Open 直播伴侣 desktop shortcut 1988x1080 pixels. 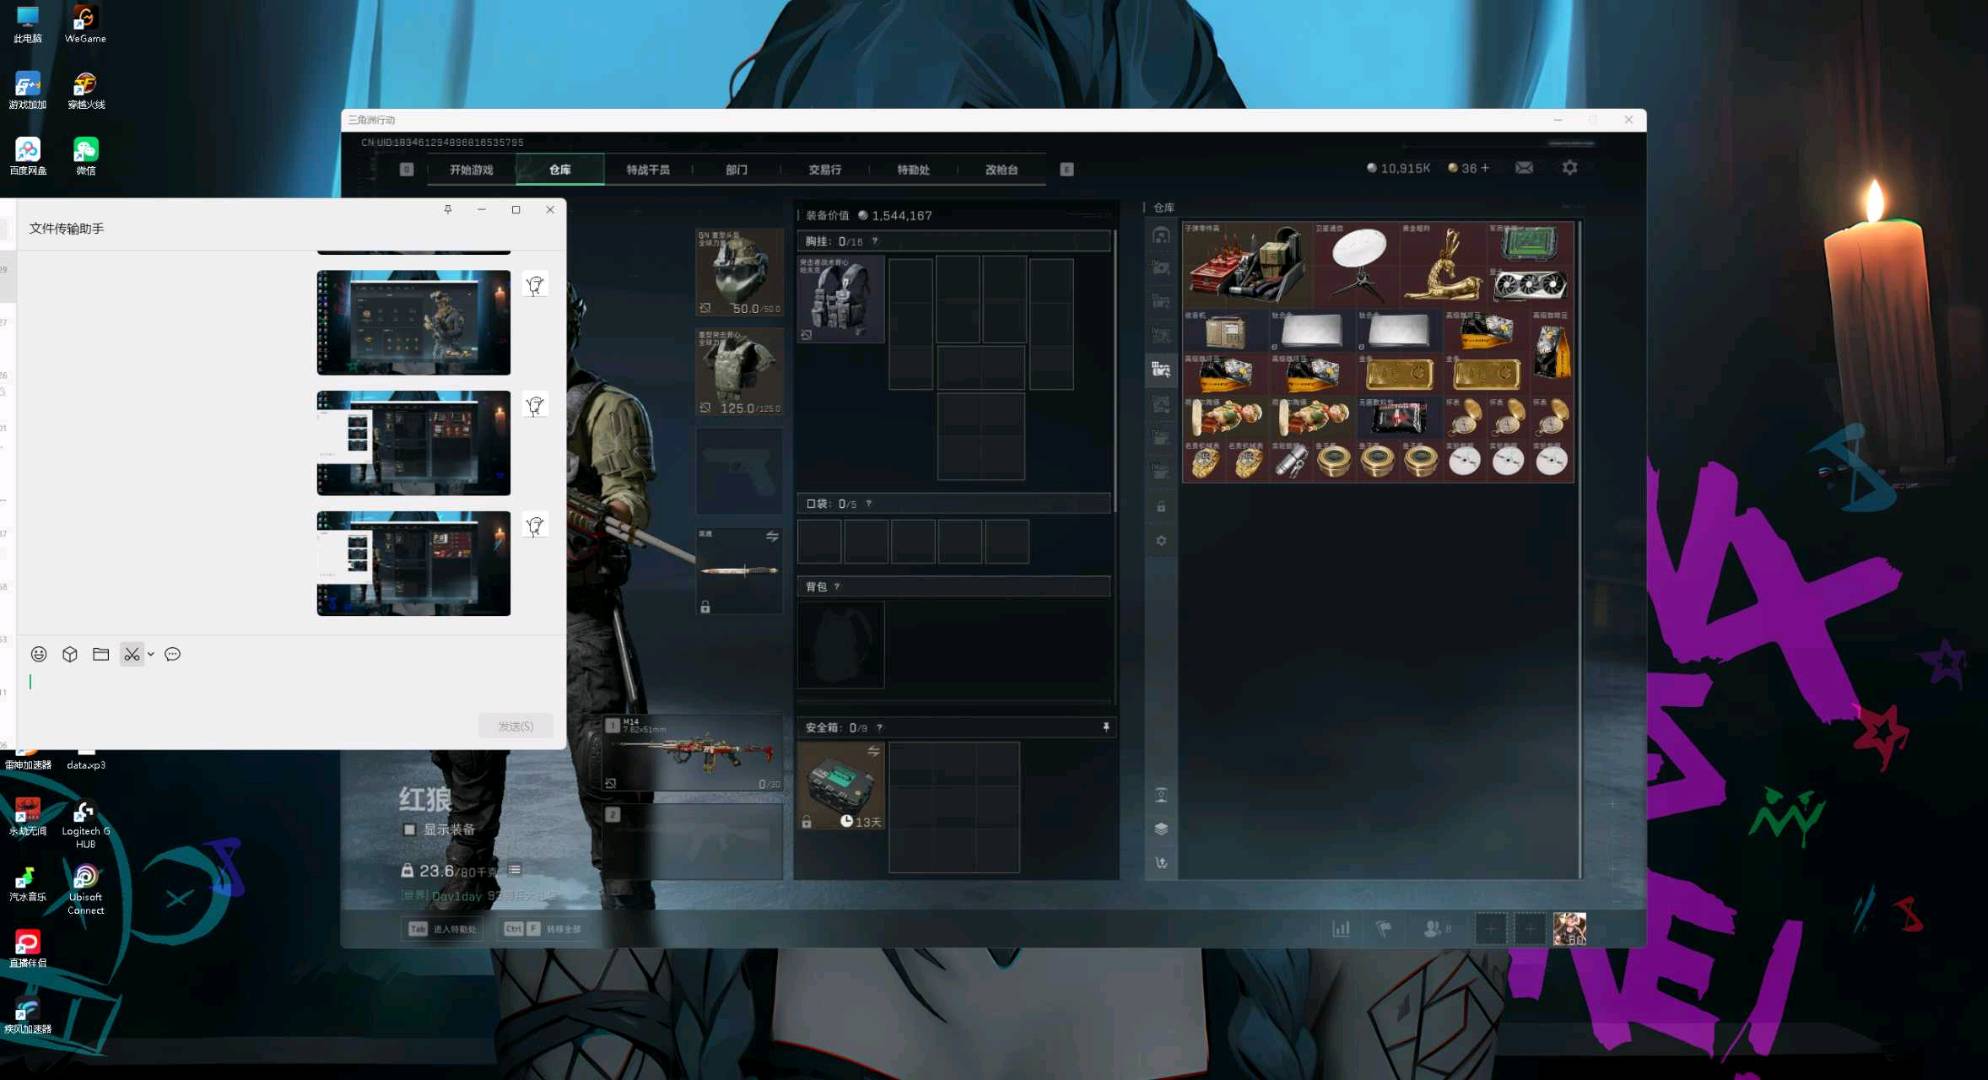click(27, 949)
